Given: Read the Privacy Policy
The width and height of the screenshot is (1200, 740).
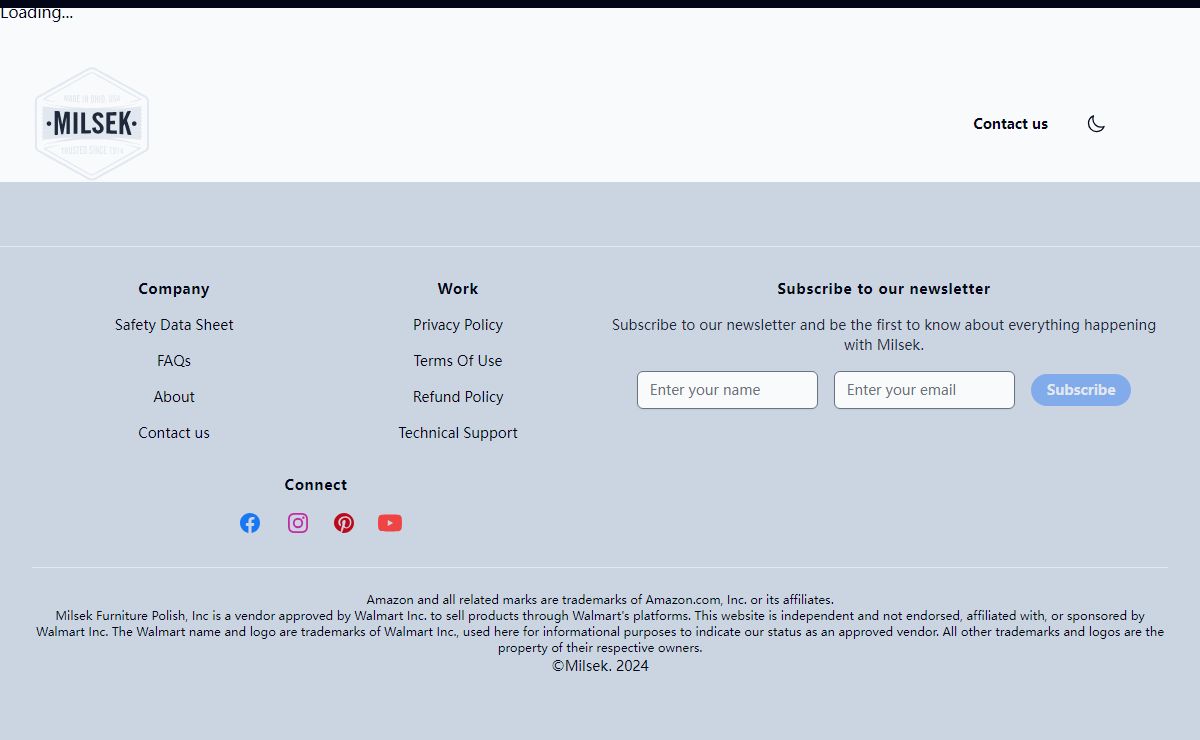Looking at the screenshot, I should click(x=458, y=325).
